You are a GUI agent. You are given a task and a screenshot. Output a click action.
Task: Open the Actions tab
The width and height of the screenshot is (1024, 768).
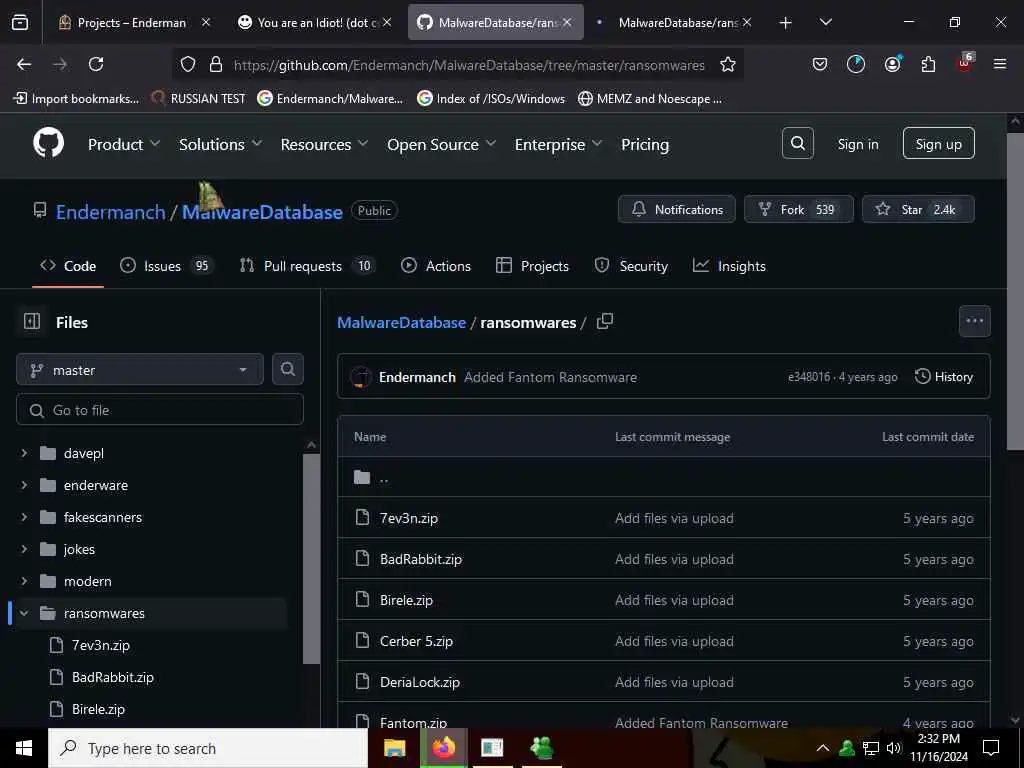click(436, 266)
